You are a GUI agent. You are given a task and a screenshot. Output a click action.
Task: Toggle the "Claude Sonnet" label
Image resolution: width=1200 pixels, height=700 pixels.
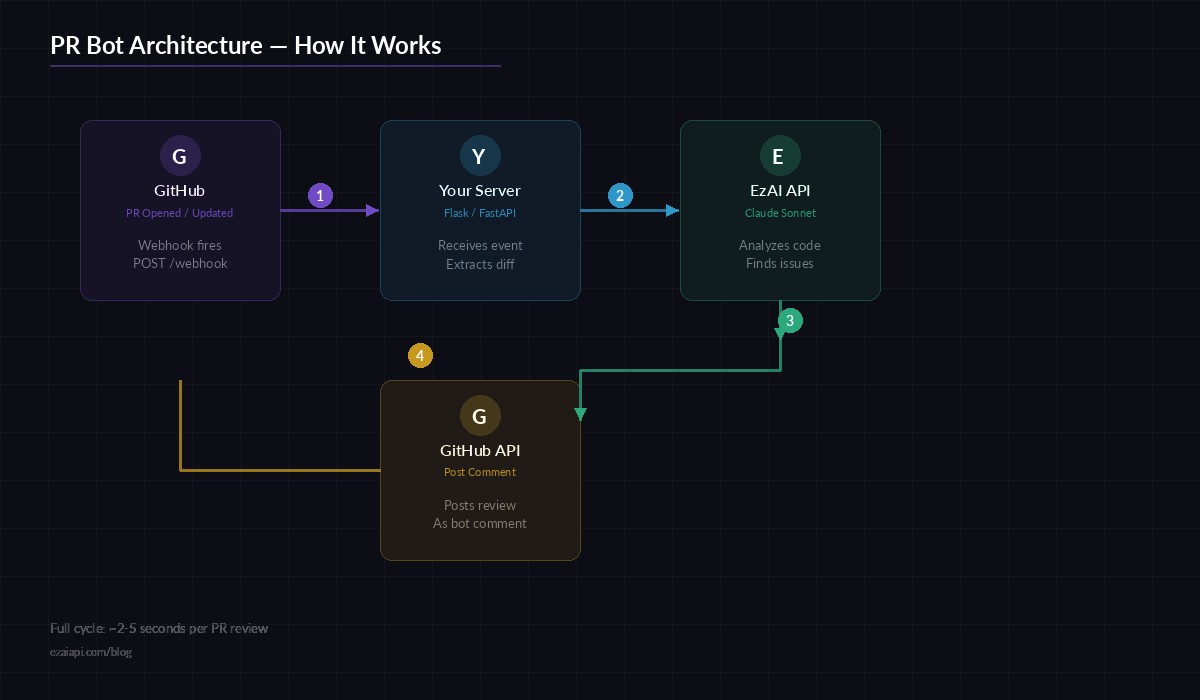(780, 213)
